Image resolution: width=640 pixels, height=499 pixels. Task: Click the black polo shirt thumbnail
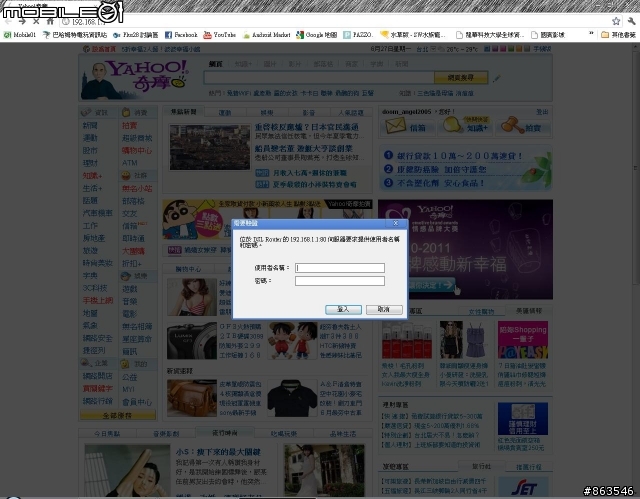[292, 398]
